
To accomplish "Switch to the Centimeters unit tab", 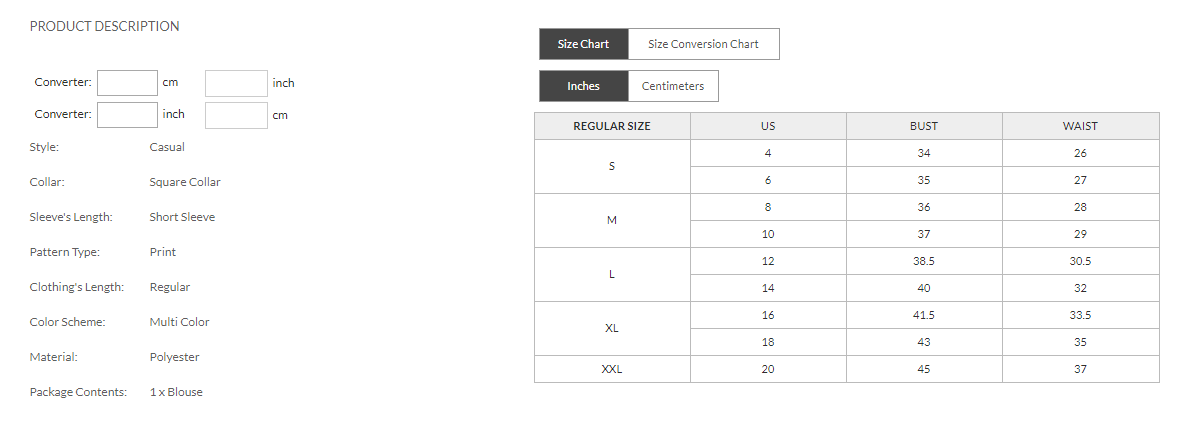I will 672,86.
